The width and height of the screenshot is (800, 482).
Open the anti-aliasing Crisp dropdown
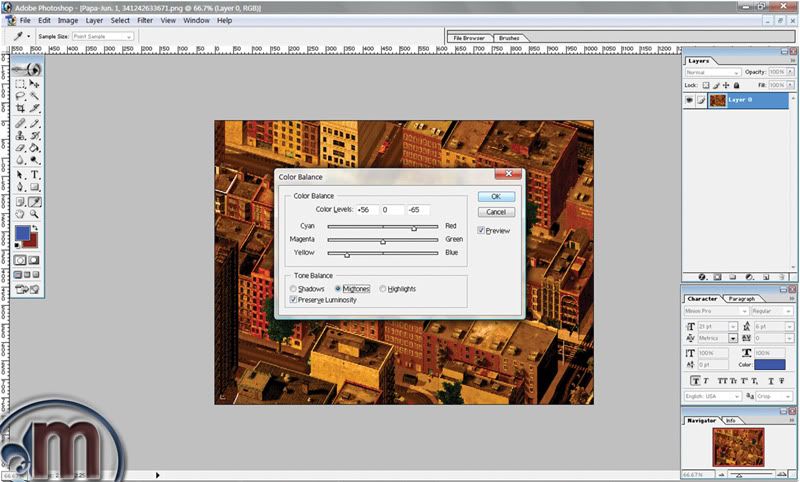tap(774, 396)
